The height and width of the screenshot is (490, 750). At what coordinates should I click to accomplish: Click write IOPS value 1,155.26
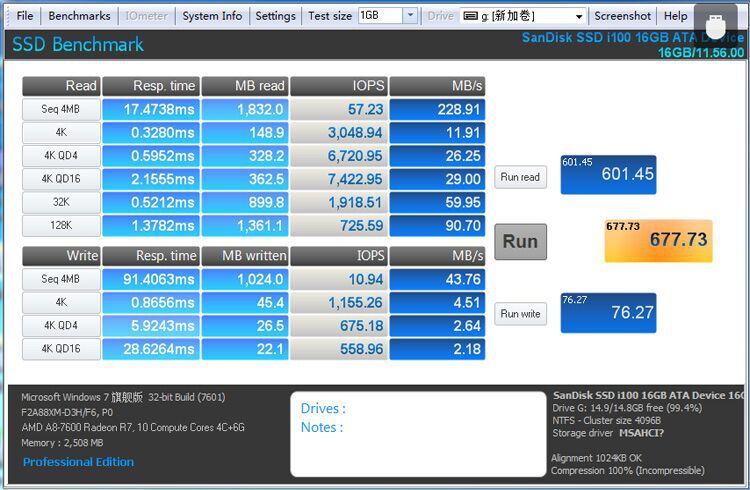(x=339, y=302)
